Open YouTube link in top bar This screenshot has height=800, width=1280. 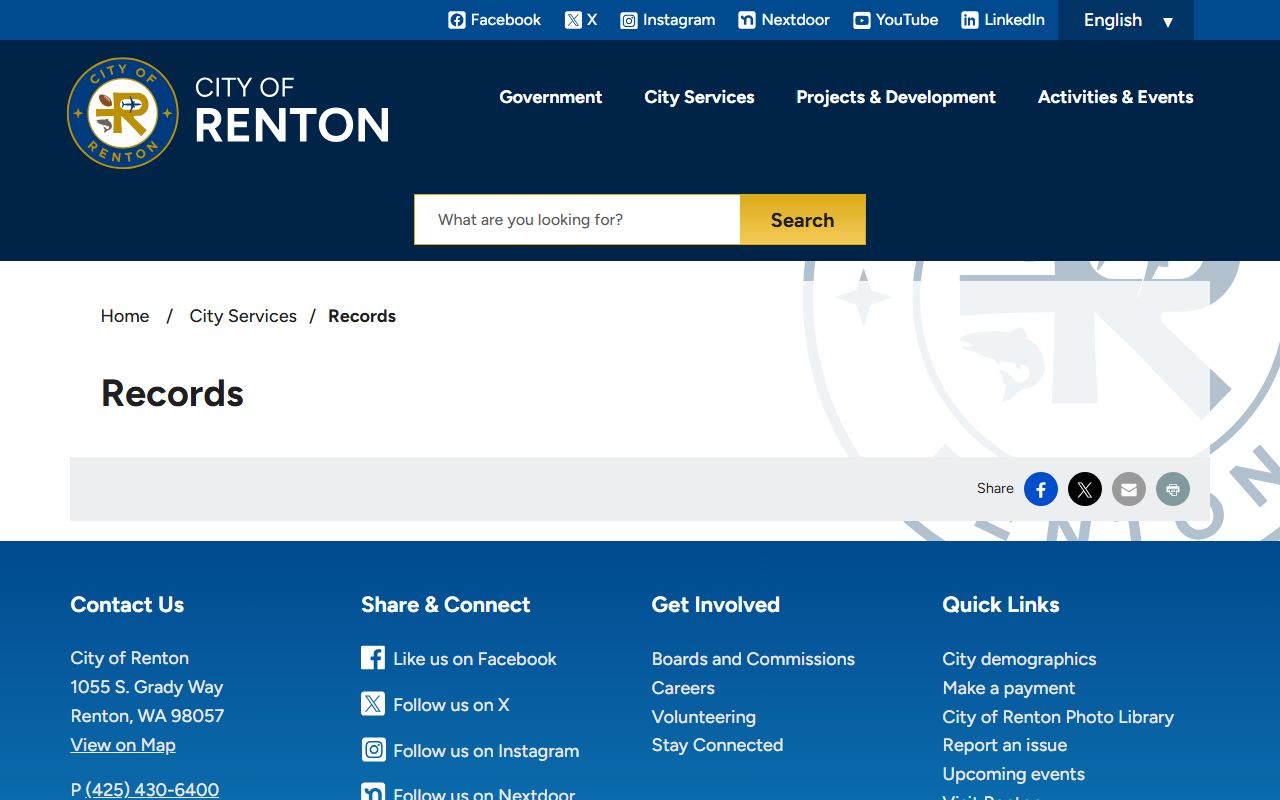coord(895,20)
